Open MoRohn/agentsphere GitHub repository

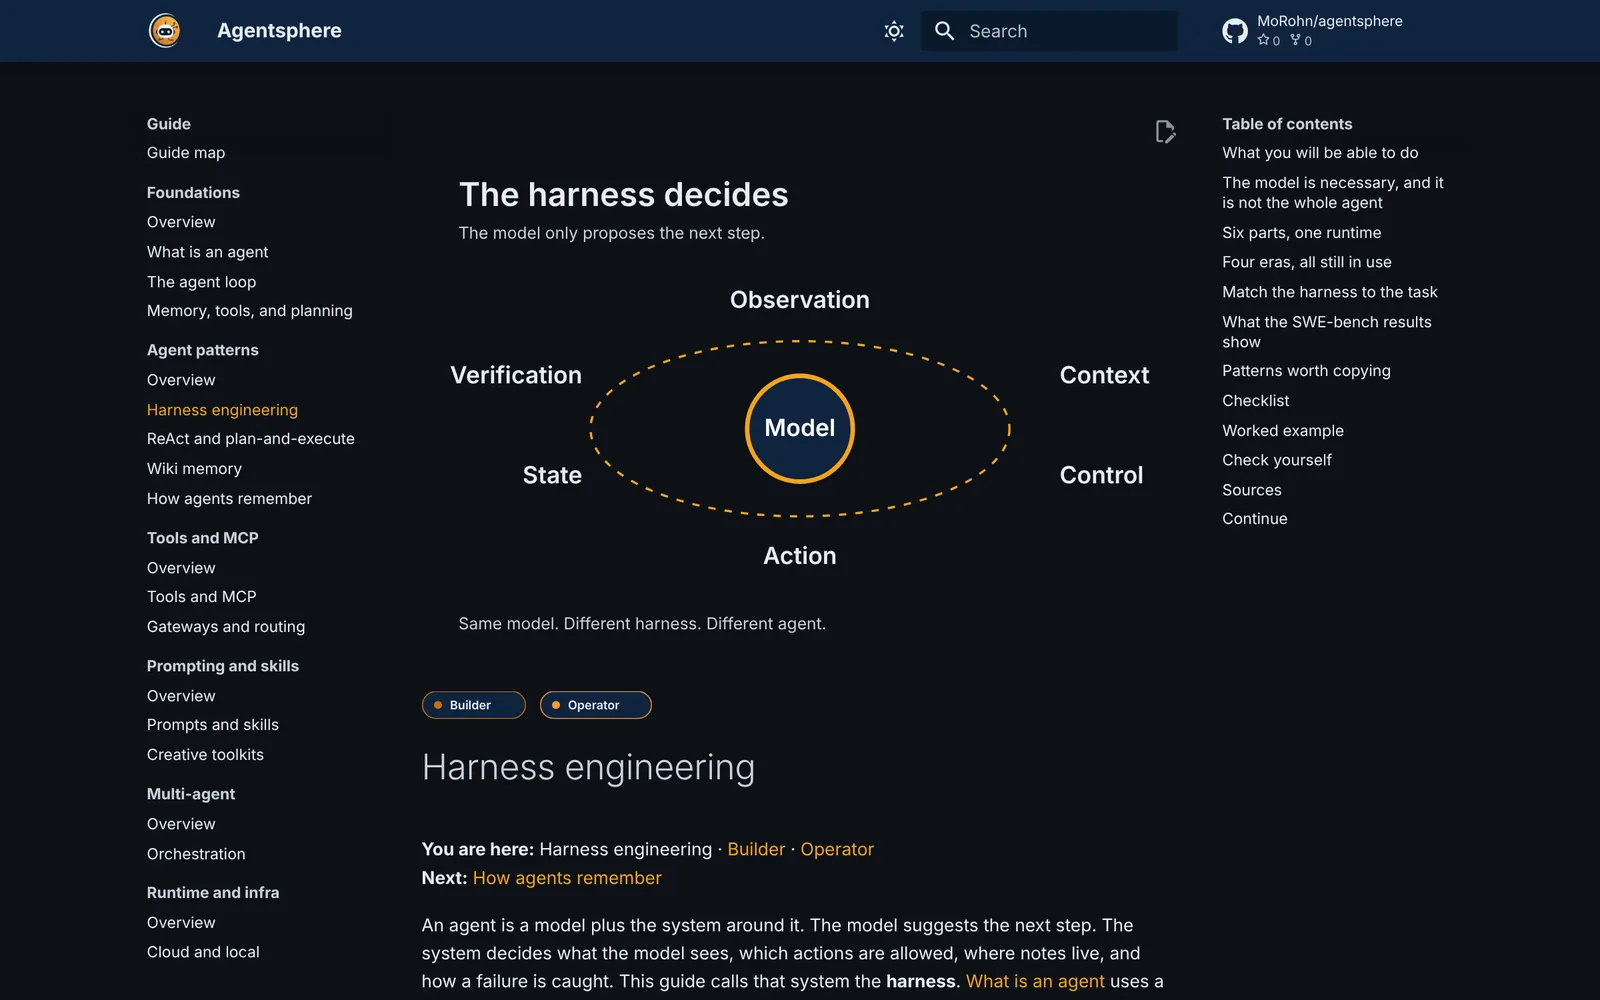[x=1313, y=31]
